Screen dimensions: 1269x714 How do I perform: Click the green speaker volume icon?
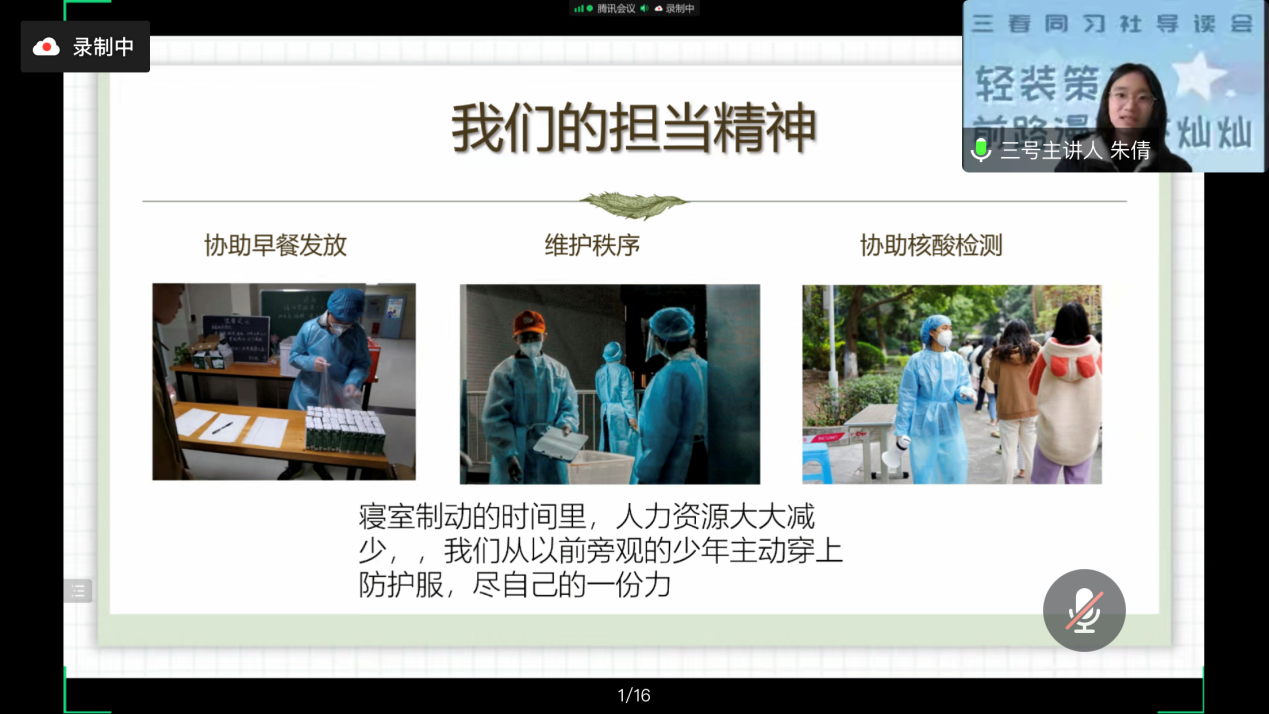(644, 8)
